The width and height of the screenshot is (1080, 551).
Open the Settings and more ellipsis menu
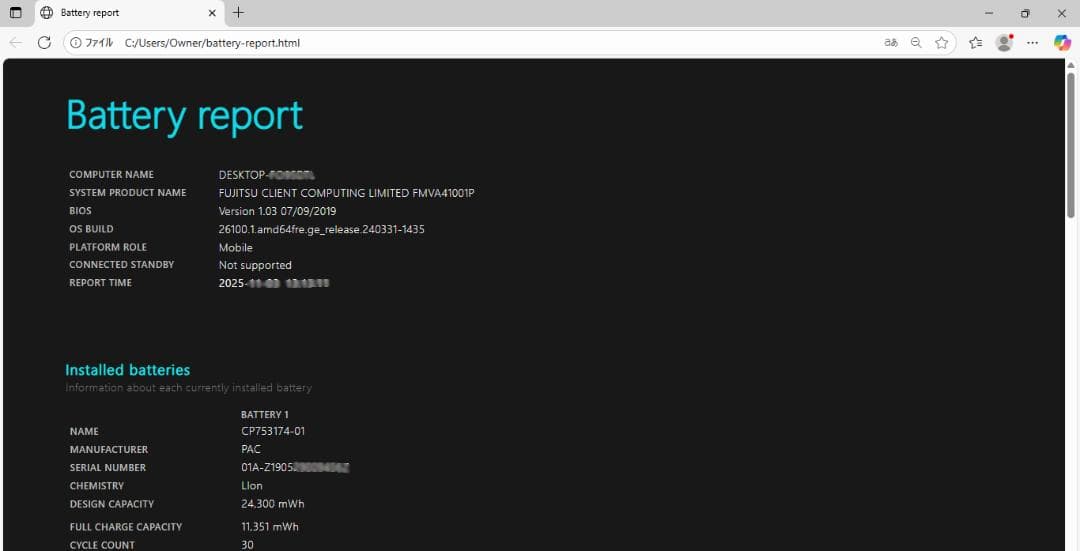1033,43
